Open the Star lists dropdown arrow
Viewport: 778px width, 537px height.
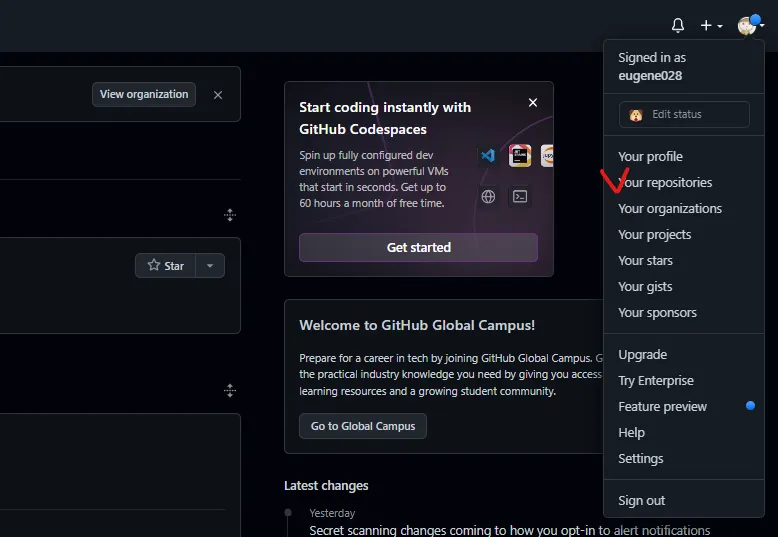(210, 266)
